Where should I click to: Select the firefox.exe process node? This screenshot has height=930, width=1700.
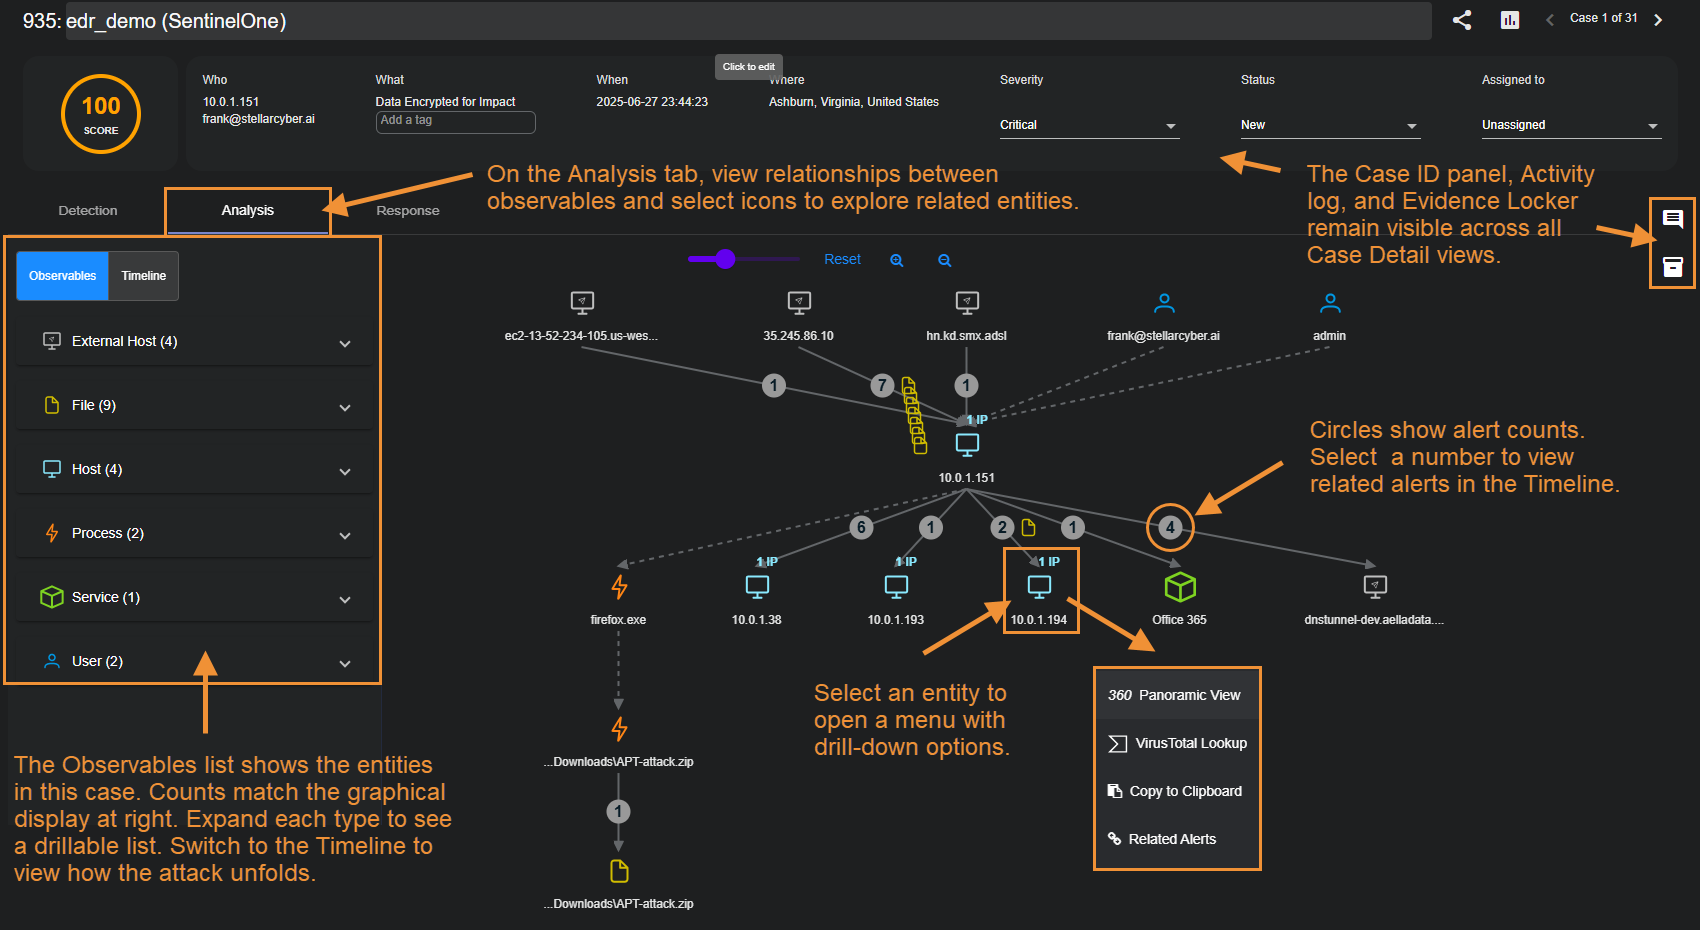(619, 587)
